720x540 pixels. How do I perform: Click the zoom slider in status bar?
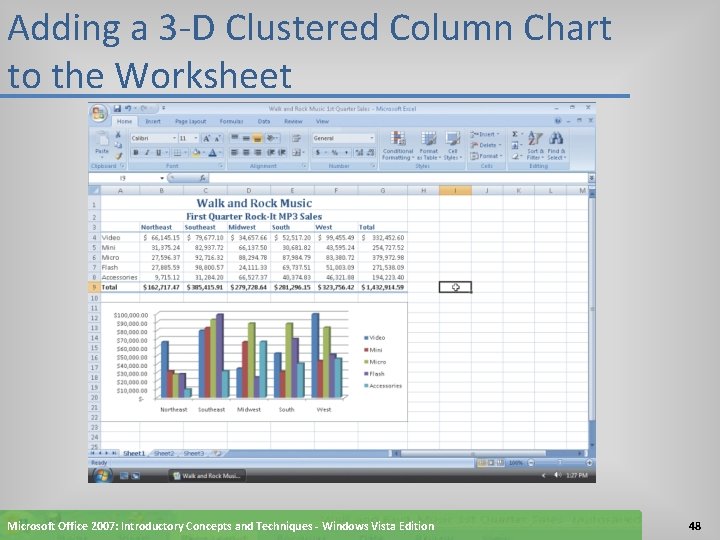pyautogui.click(x=559, y=463)
